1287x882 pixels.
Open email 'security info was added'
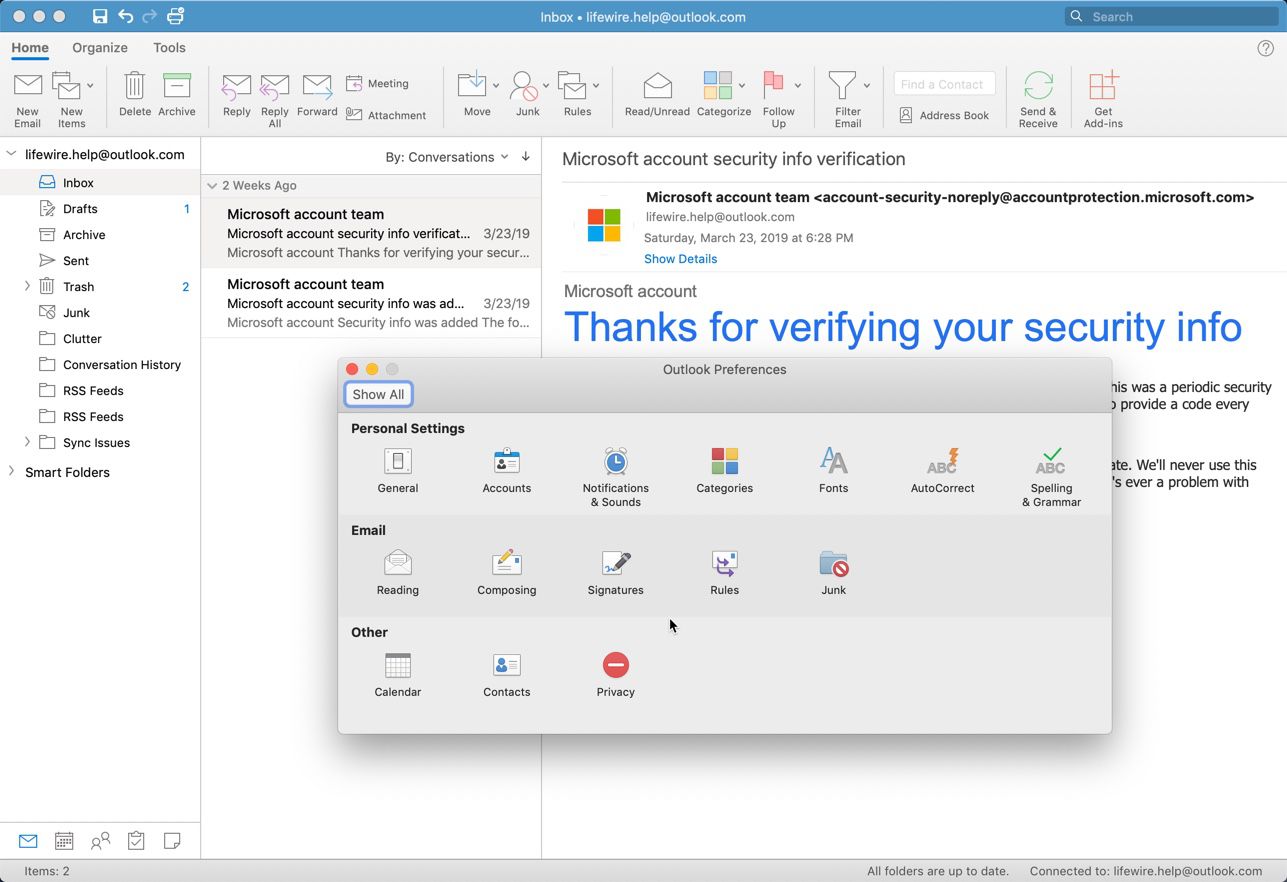tap(371, 303)
